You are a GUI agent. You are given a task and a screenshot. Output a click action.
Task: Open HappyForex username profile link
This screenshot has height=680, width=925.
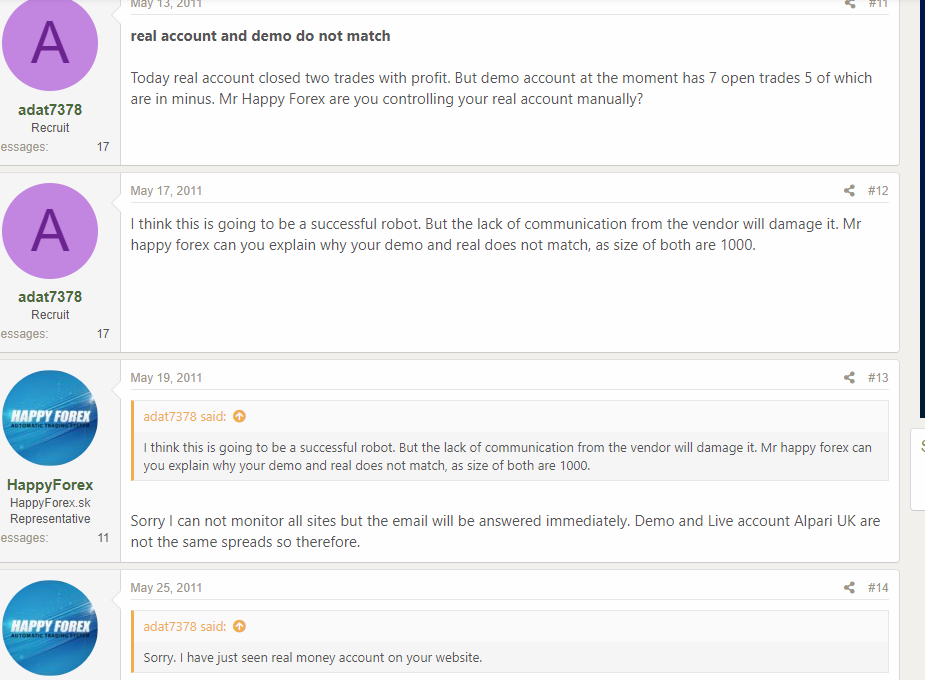[50, 485]
